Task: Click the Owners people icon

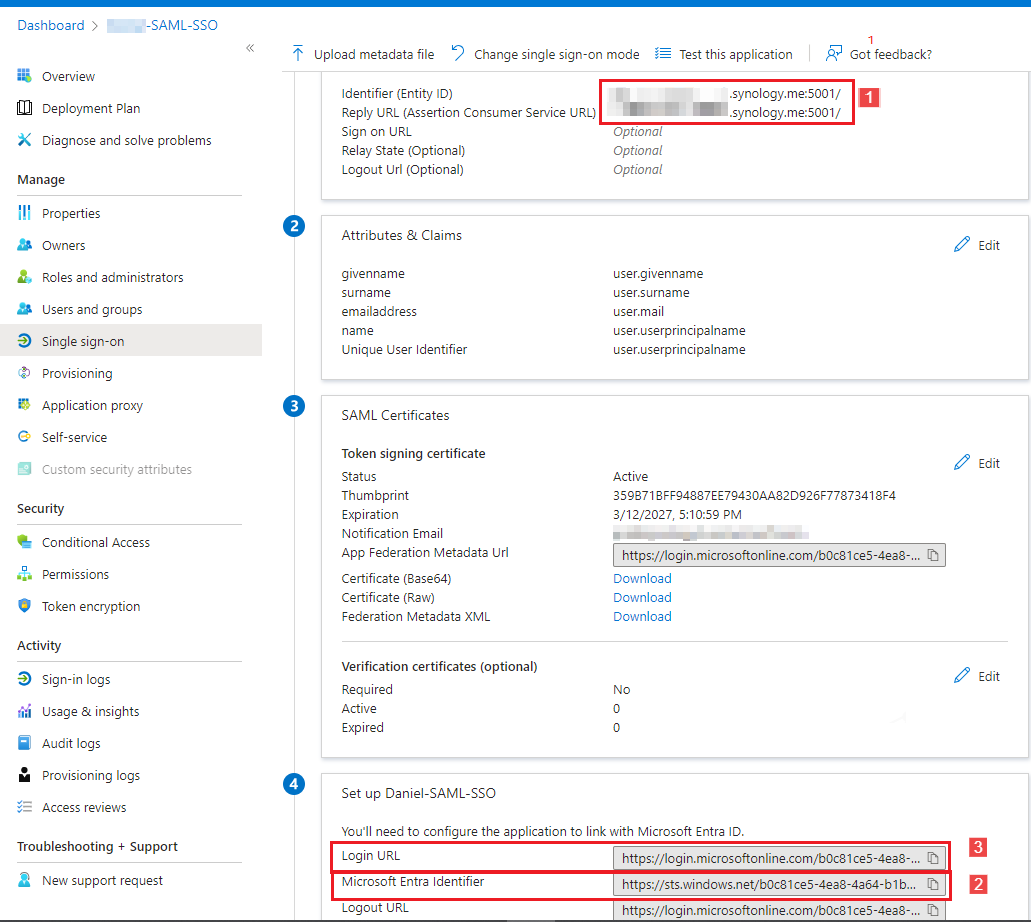Action: (24, 245)
